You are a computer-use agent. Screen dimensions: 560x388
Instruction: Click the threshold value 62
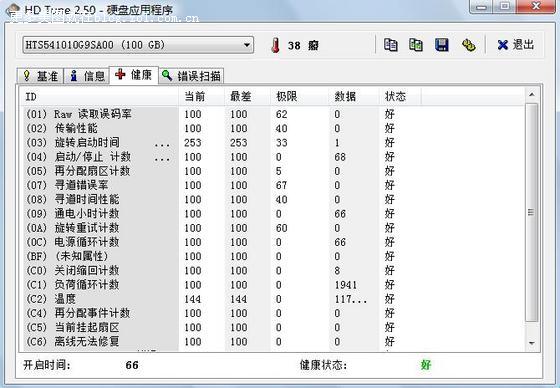[281, 114]
